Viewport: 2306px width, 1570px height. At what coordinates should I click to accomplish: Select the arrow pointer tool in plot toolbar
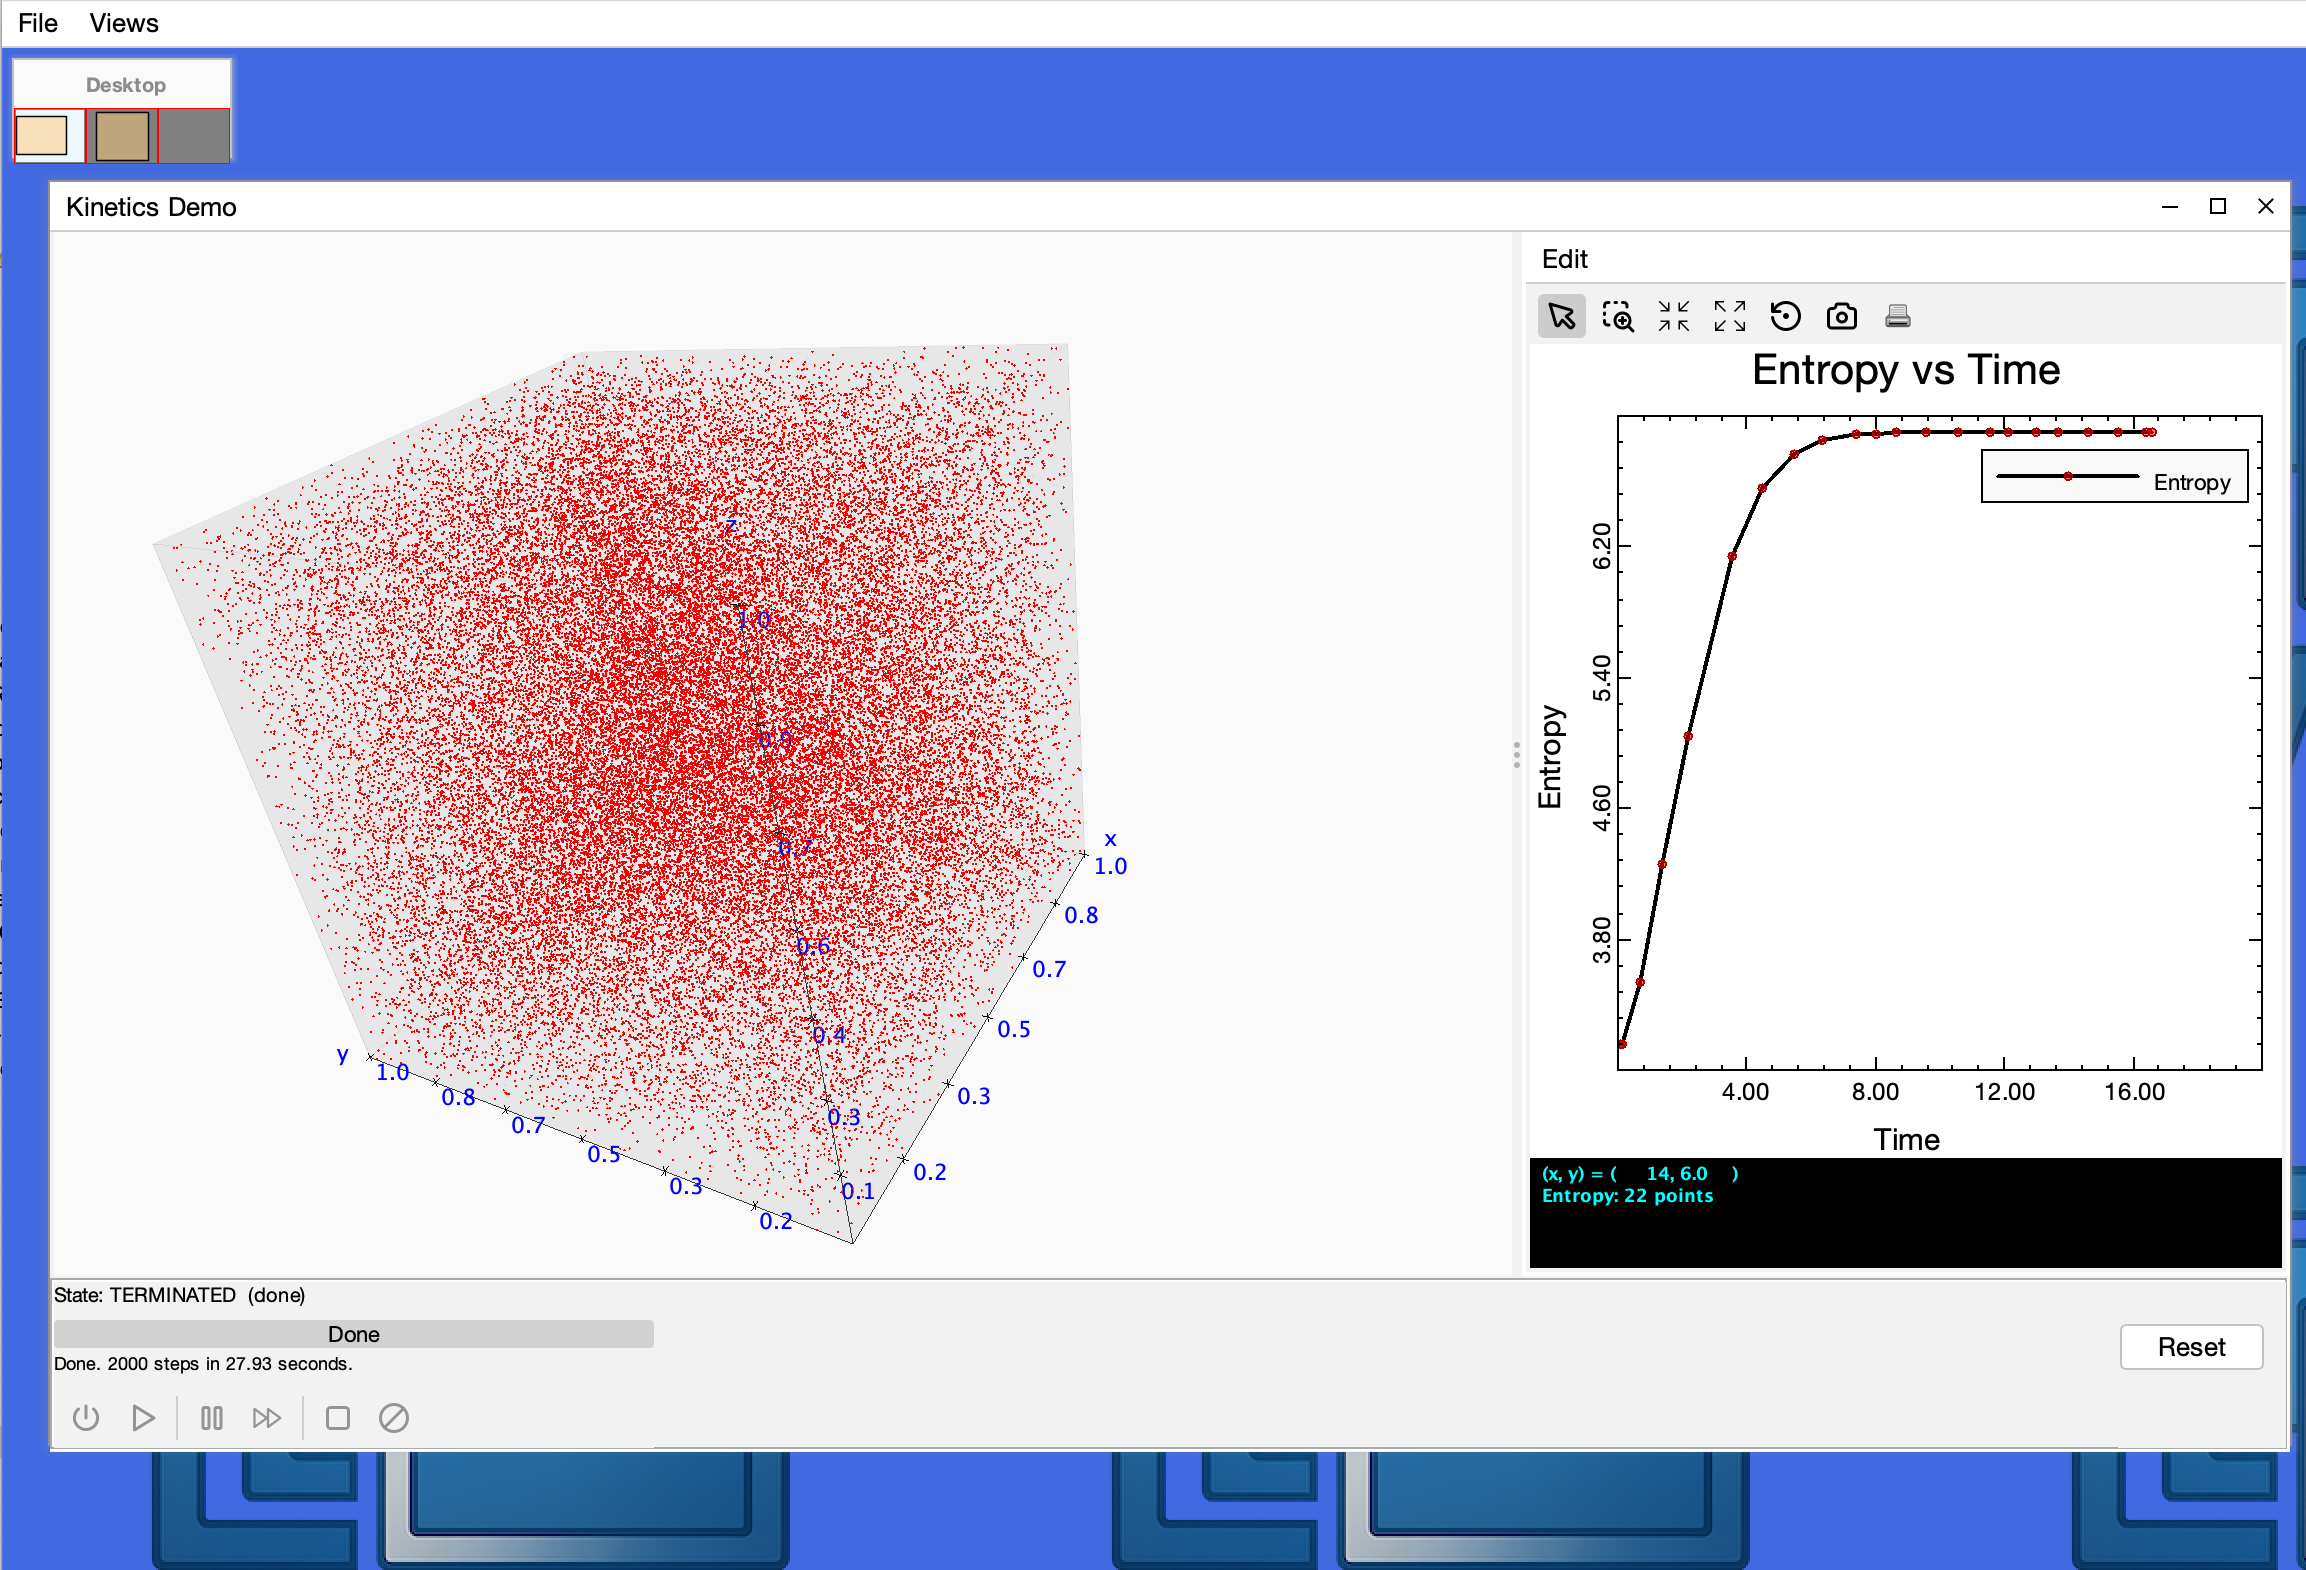click(x=1561, y=317)
